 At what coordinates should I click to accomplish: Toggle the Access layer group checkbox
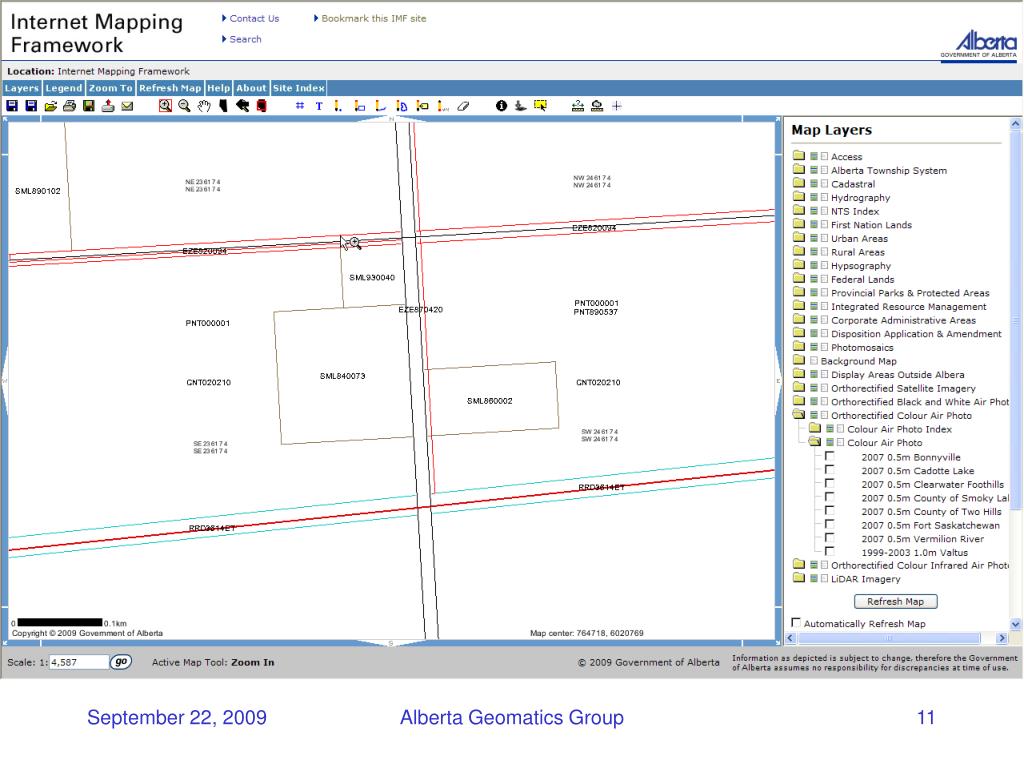pyautogui.click(x=824, y=157)
